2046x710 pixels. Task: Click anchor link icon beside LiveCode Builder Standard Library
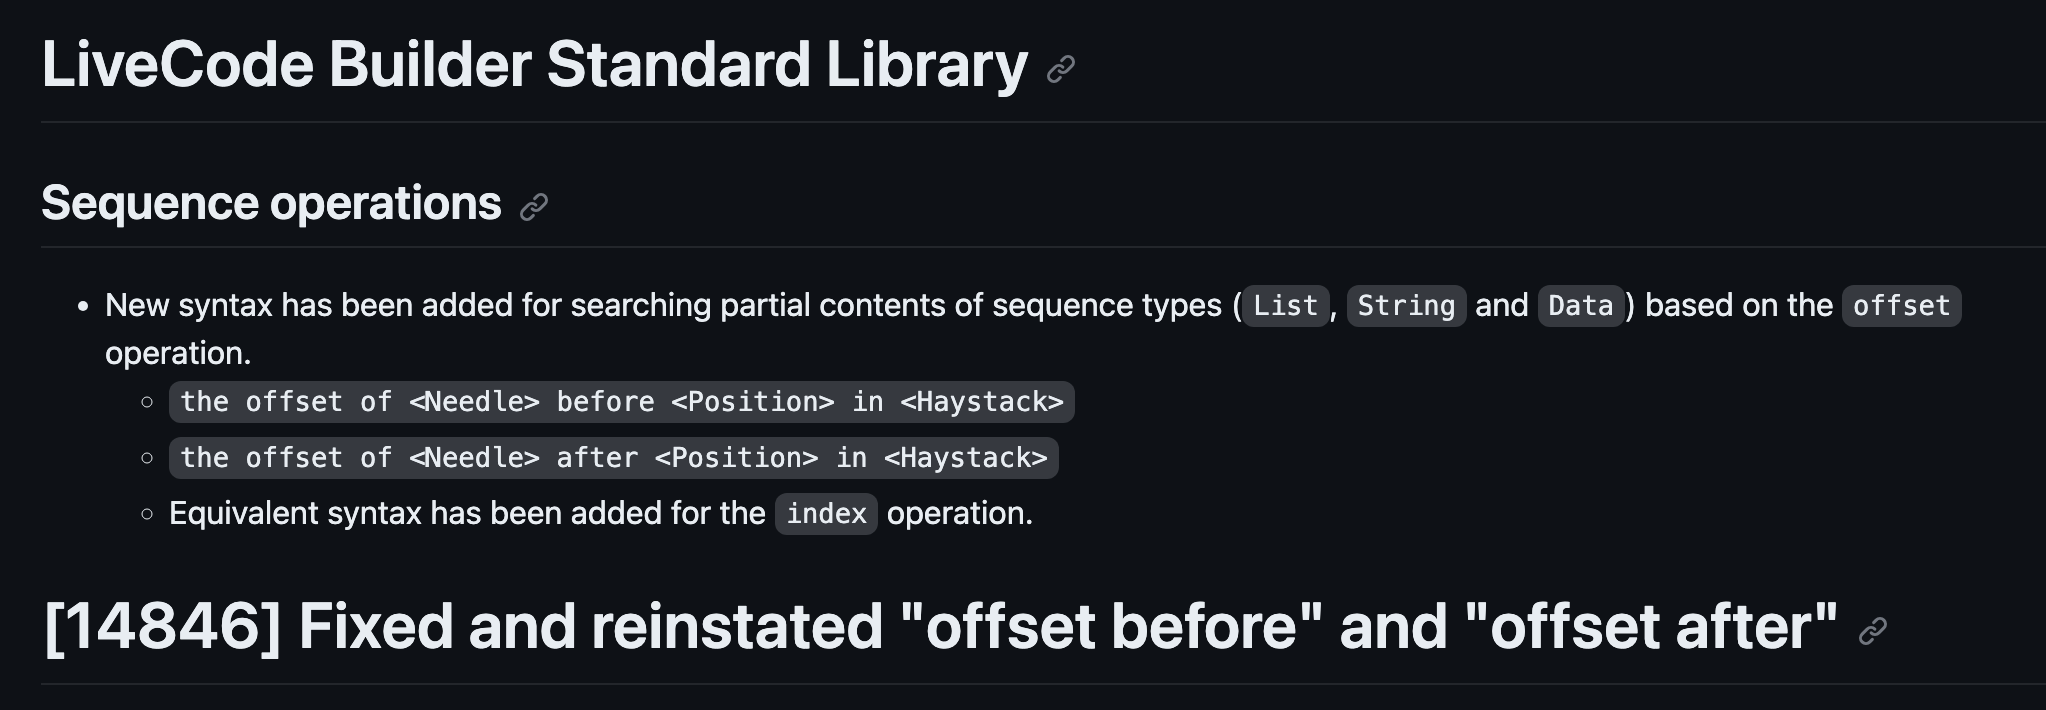[1060, 69]
